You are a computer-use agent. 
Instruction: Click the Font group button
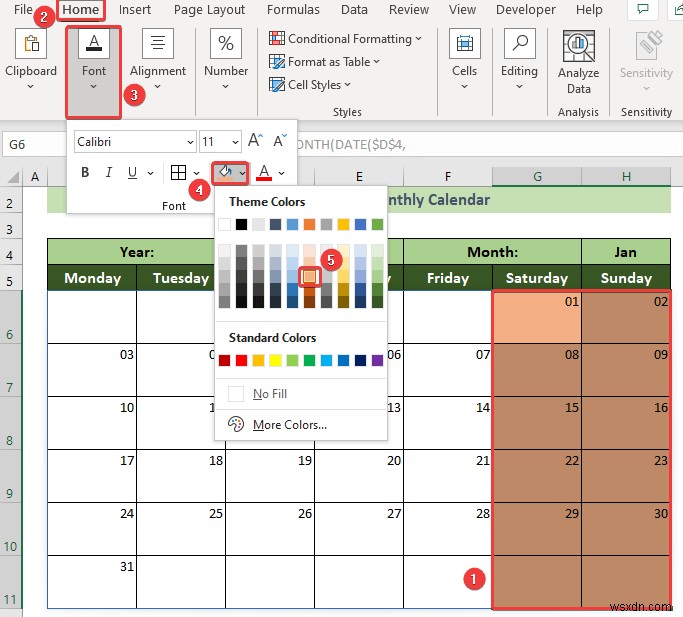click(94, 72)
